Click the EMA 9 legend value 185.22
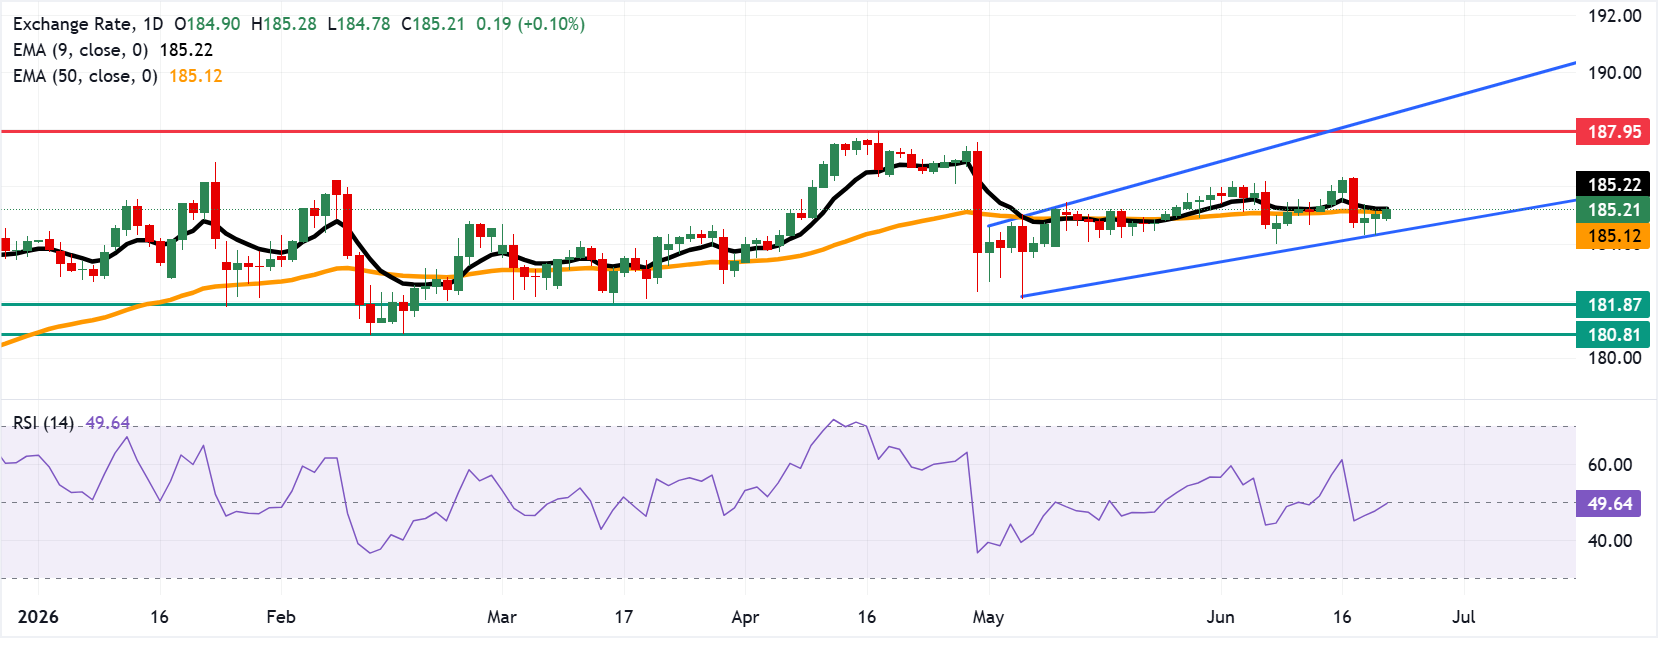 (x=186, y=49)
